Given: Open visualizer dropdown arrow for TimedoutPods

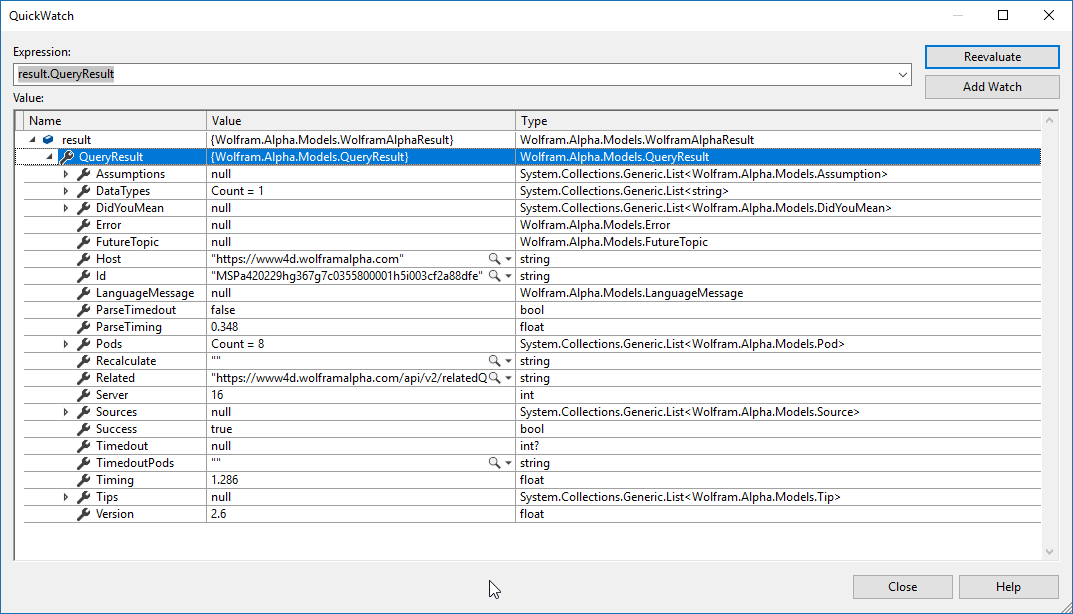Looking at the screenshot, I should (x=508, y=463).
